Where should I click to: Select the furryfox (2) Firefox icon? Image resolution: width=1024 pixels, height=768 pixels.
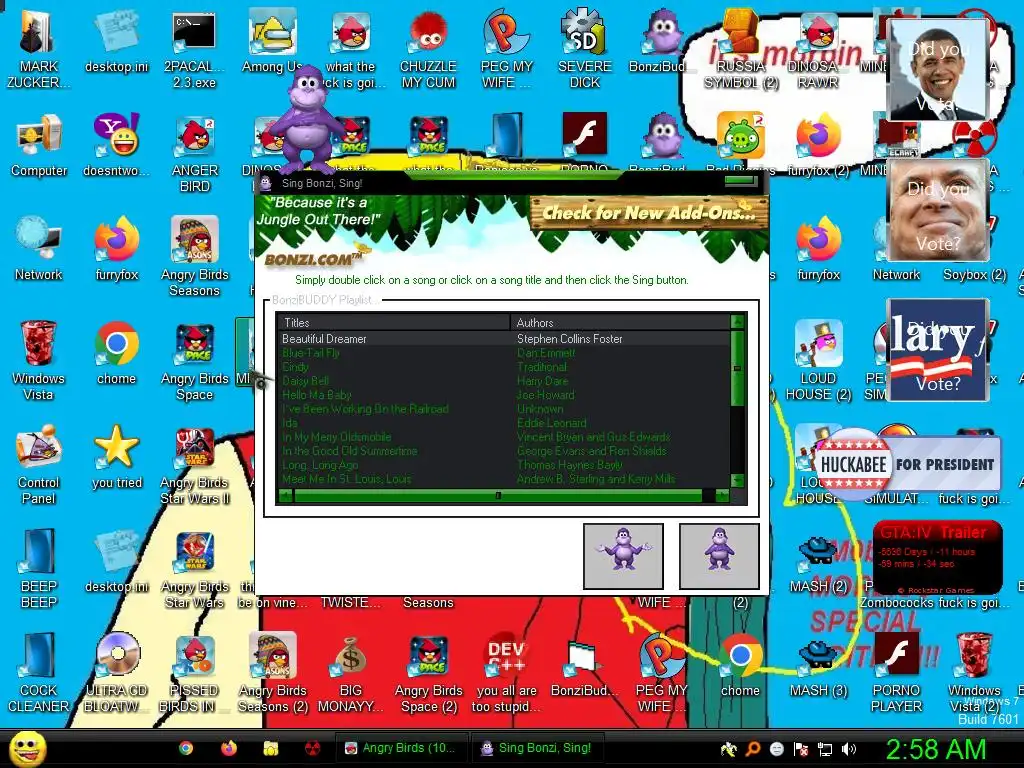(818, 145)
